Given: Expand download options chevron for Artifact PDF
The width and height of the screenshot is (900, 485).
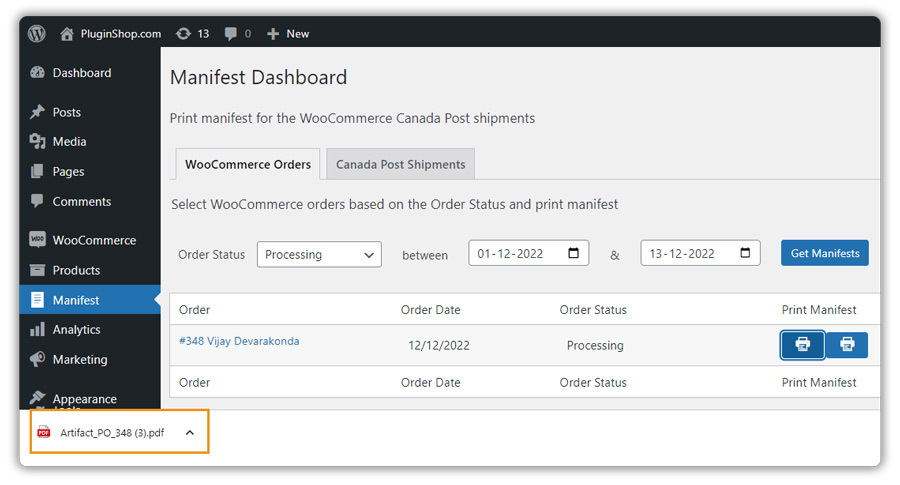Looking at the screenshot, I should pyautogui.click(x=190, y=433).
